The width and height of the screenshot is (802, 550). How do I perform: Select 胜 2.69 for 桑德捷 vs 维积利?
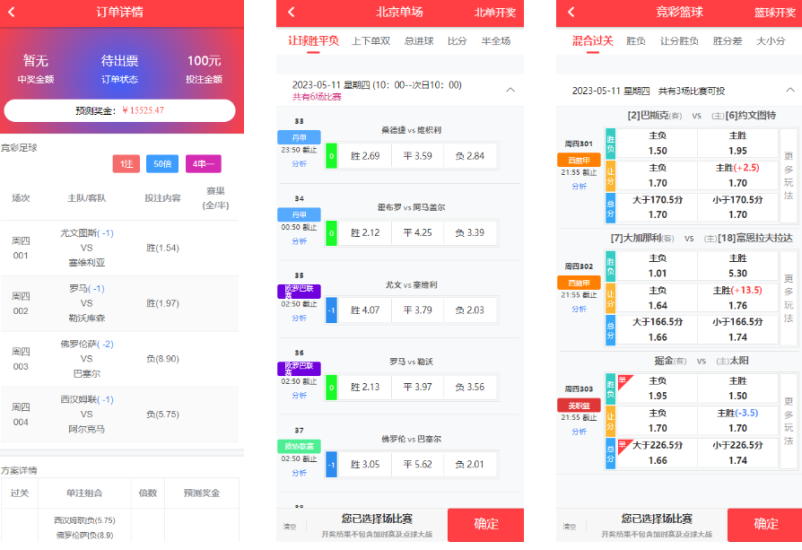pos(365,156)
